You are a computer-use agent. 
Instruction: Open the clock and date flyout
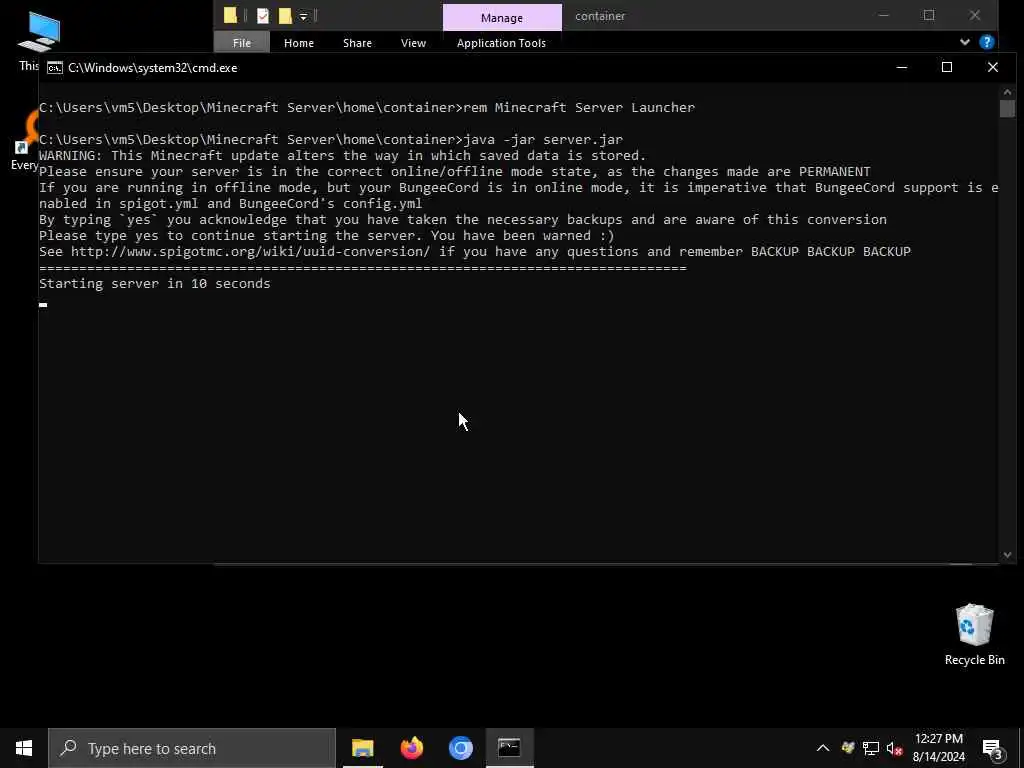[938, 748]
